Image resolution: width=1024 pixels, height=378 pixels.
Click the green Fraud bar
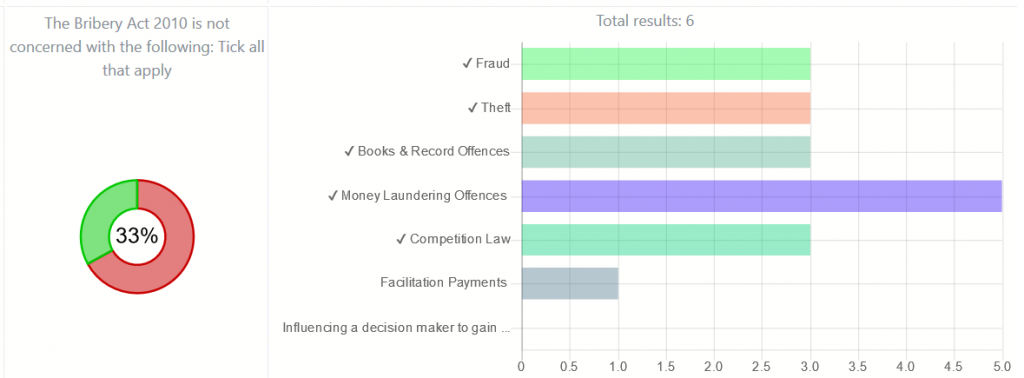click(666, 64)
